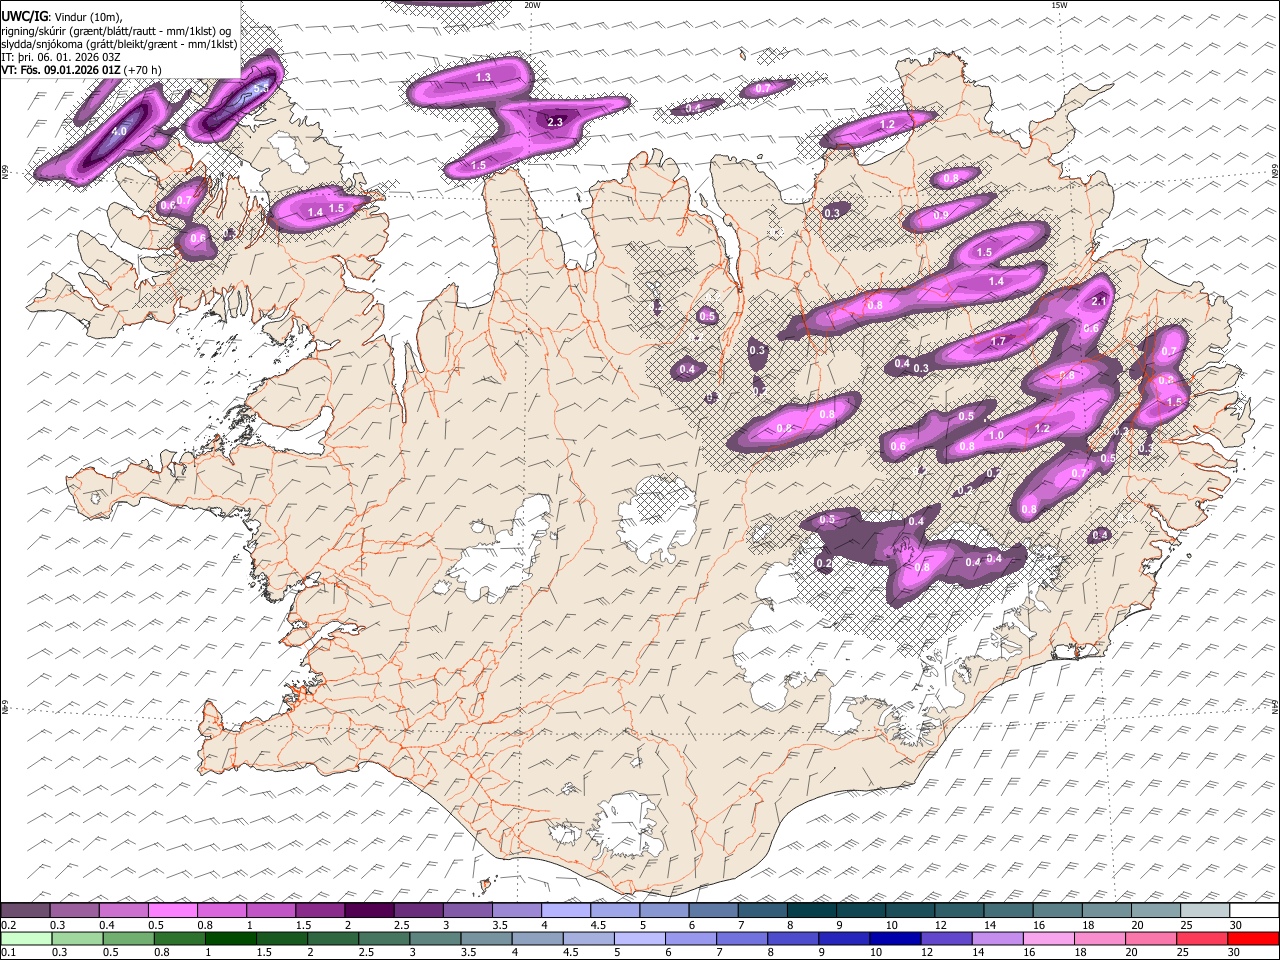Click the light periwinkle 4 swatch in snow scale
Image resolution: width=1280 pixels, height=960 pixels.
566,910
